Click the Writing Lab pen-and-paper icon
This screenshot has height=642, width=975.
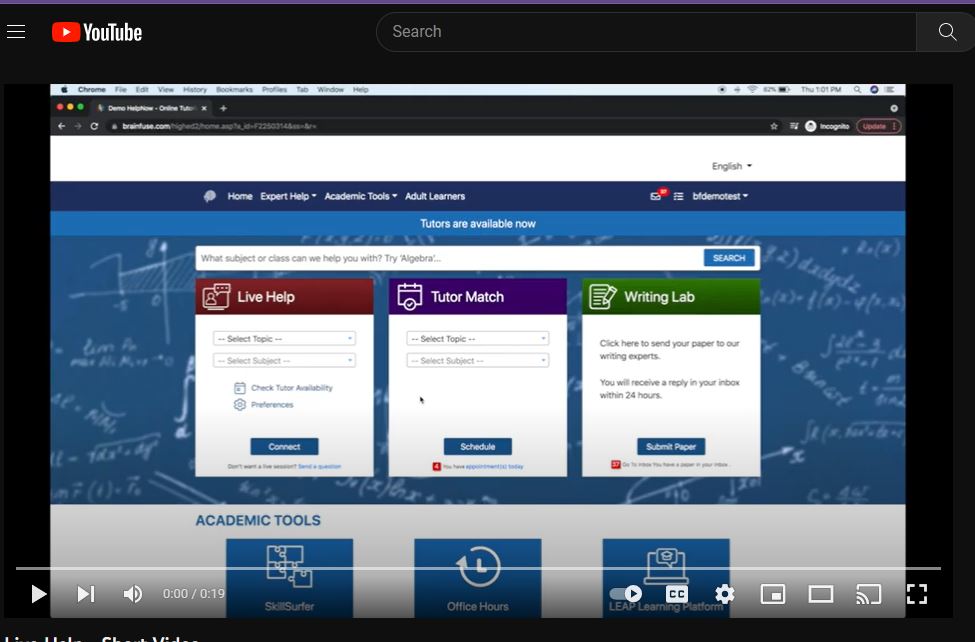[602, 296]
